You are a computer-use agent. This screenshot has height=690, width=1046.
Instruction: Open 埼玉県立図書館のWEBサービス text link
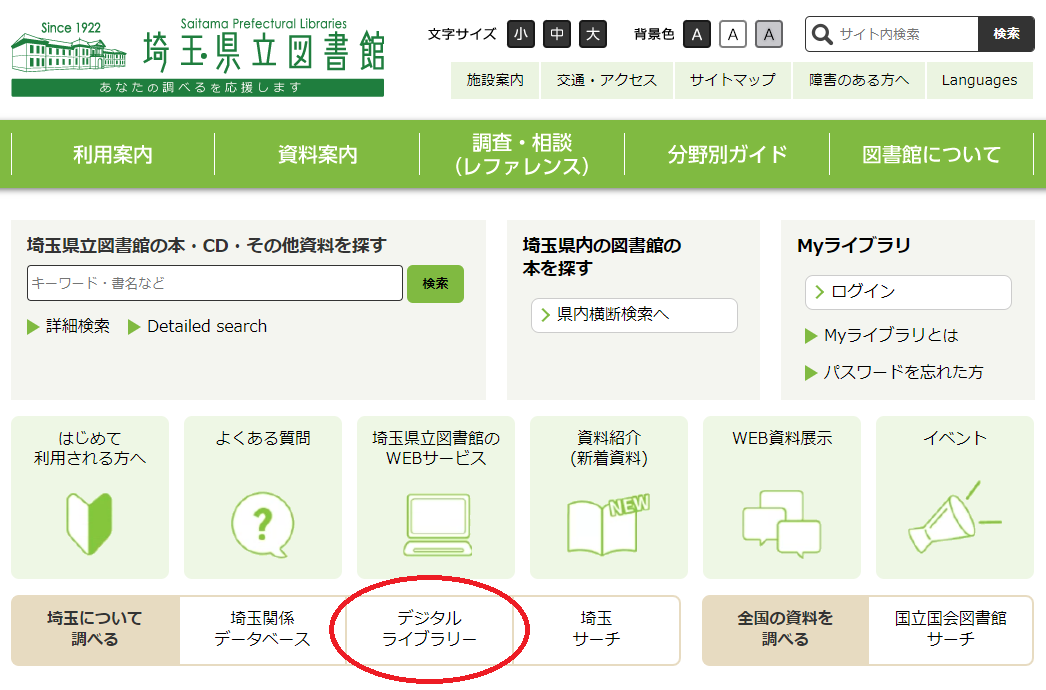[436, 448]
